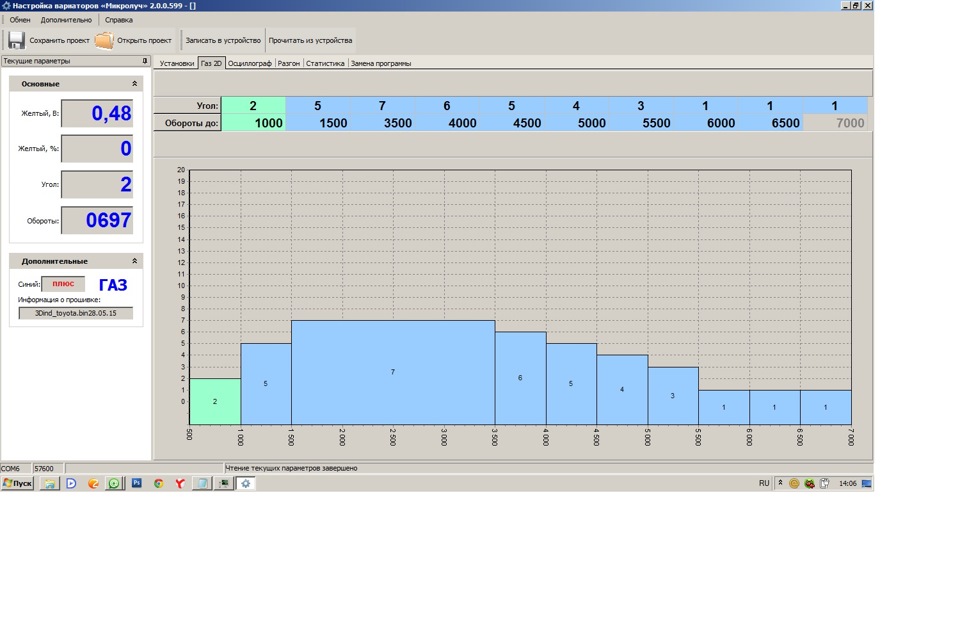Click firmware info 3Dind_toyota.bin28.05.15
The image size is (960, 637).
click(x=75, y=313)
